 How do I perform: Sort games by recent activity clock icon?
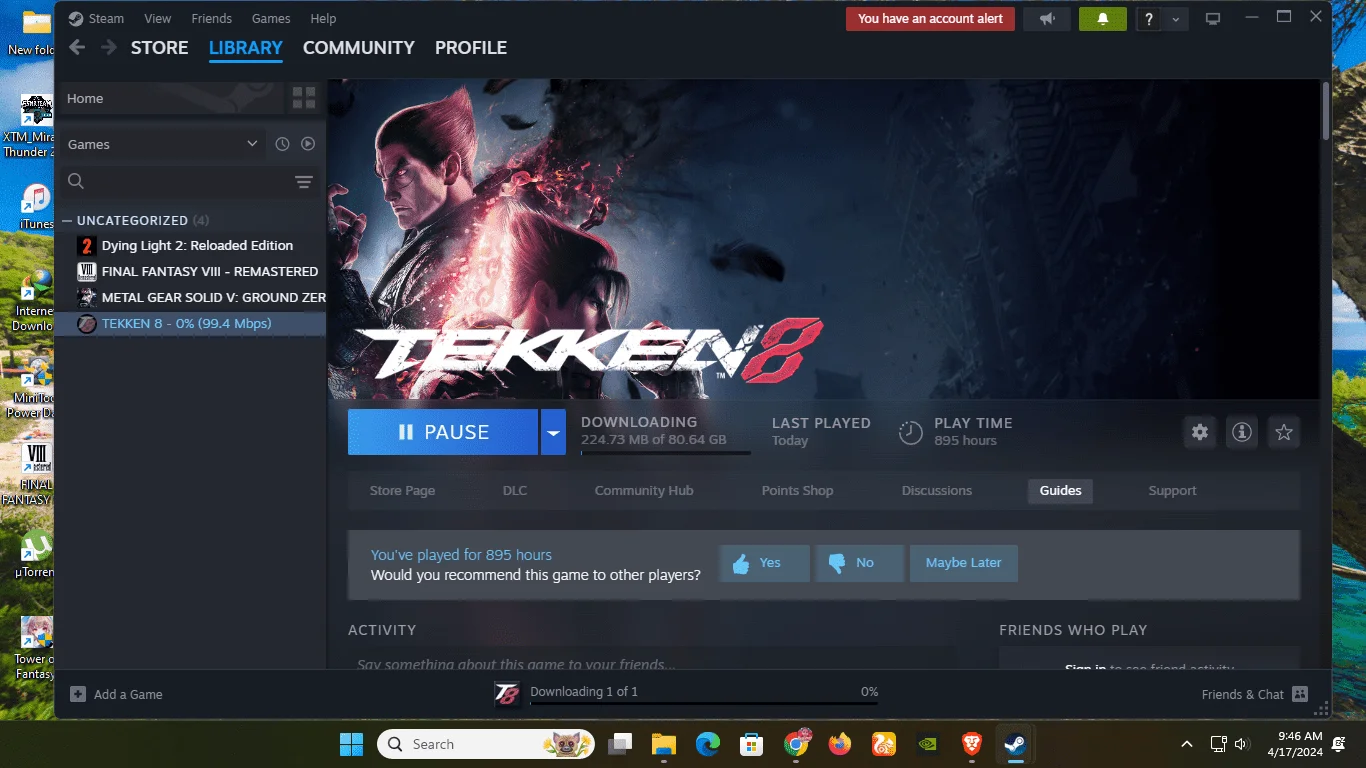pos(282,144)
